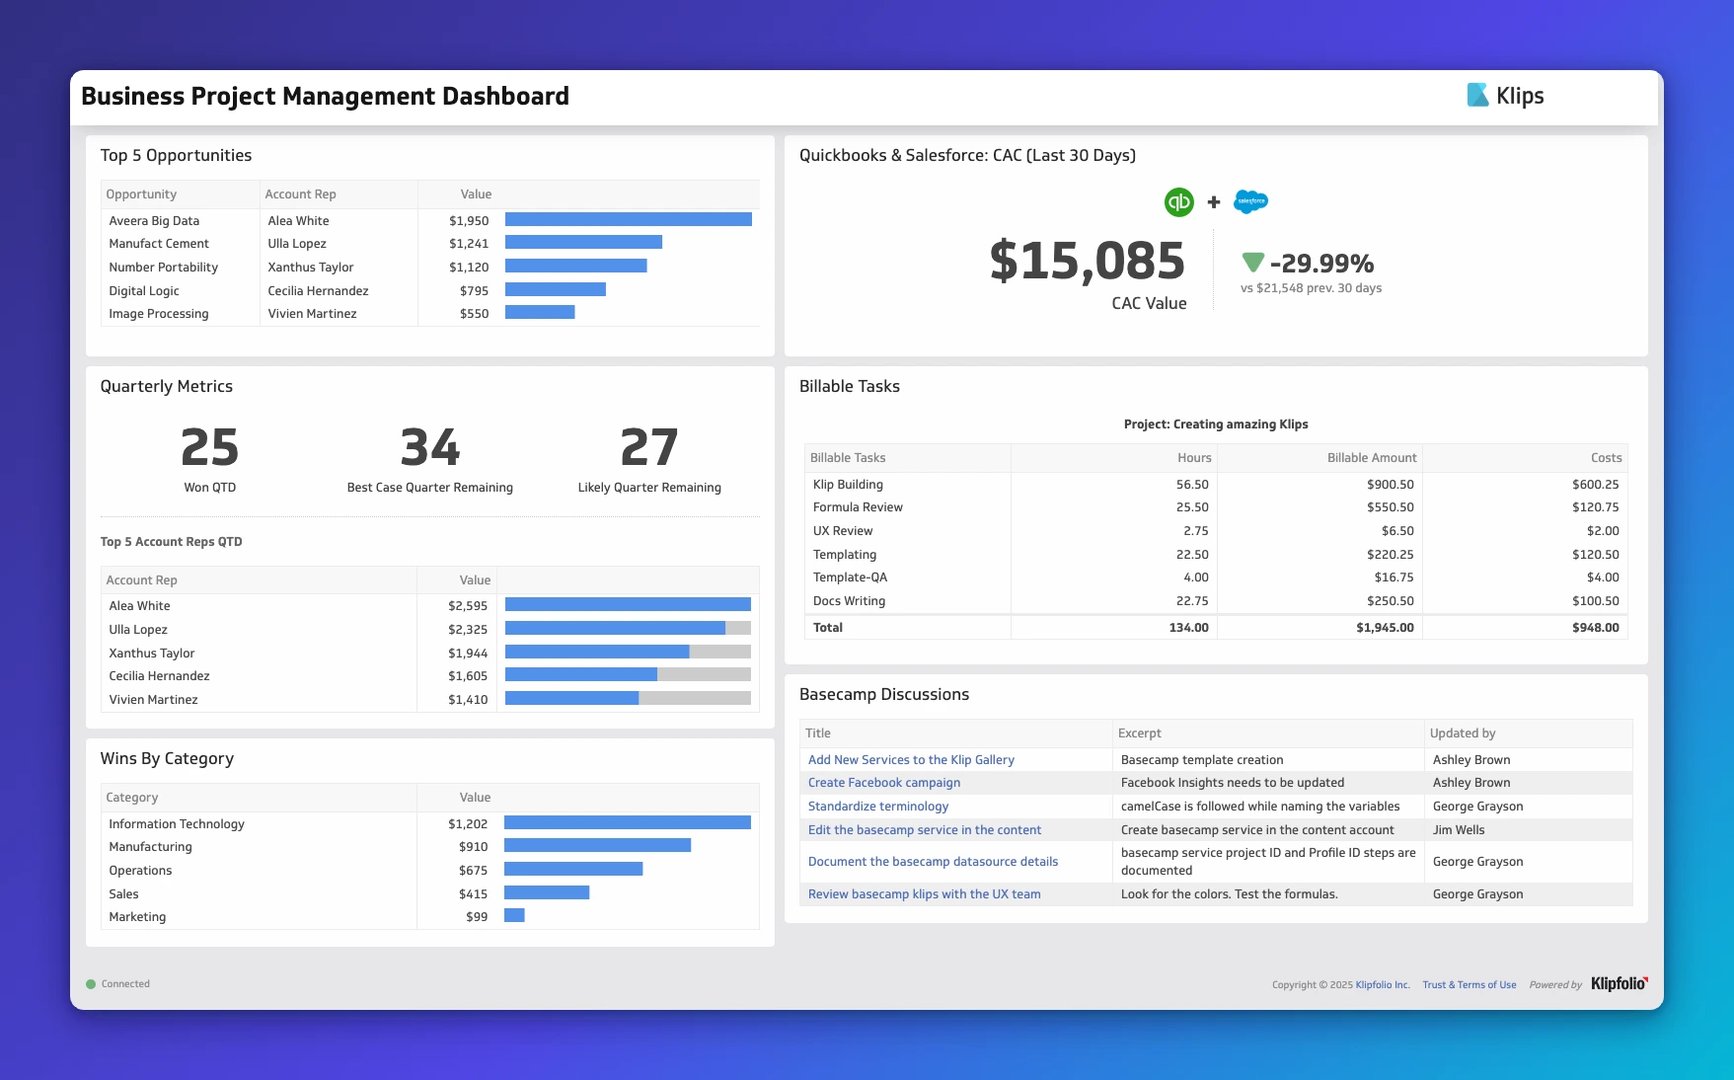Click the Templating task row
The height and width of the screenshot is (1080, 1734).
point(1216,554)
